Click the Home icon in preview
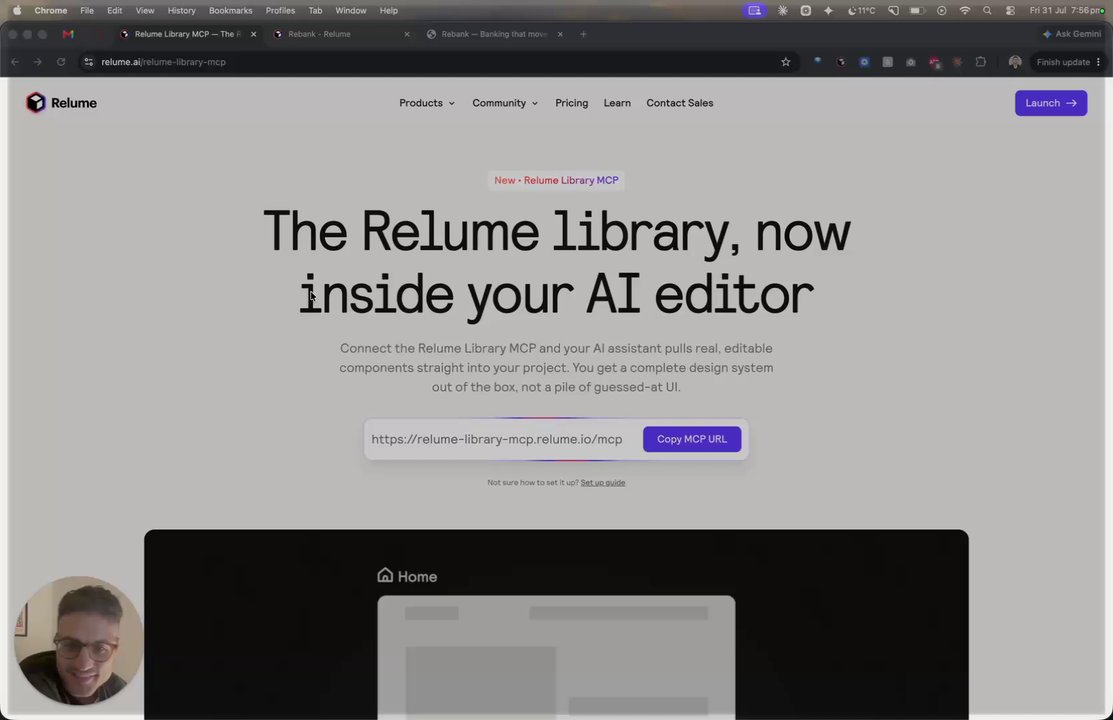 pos(385,575)
